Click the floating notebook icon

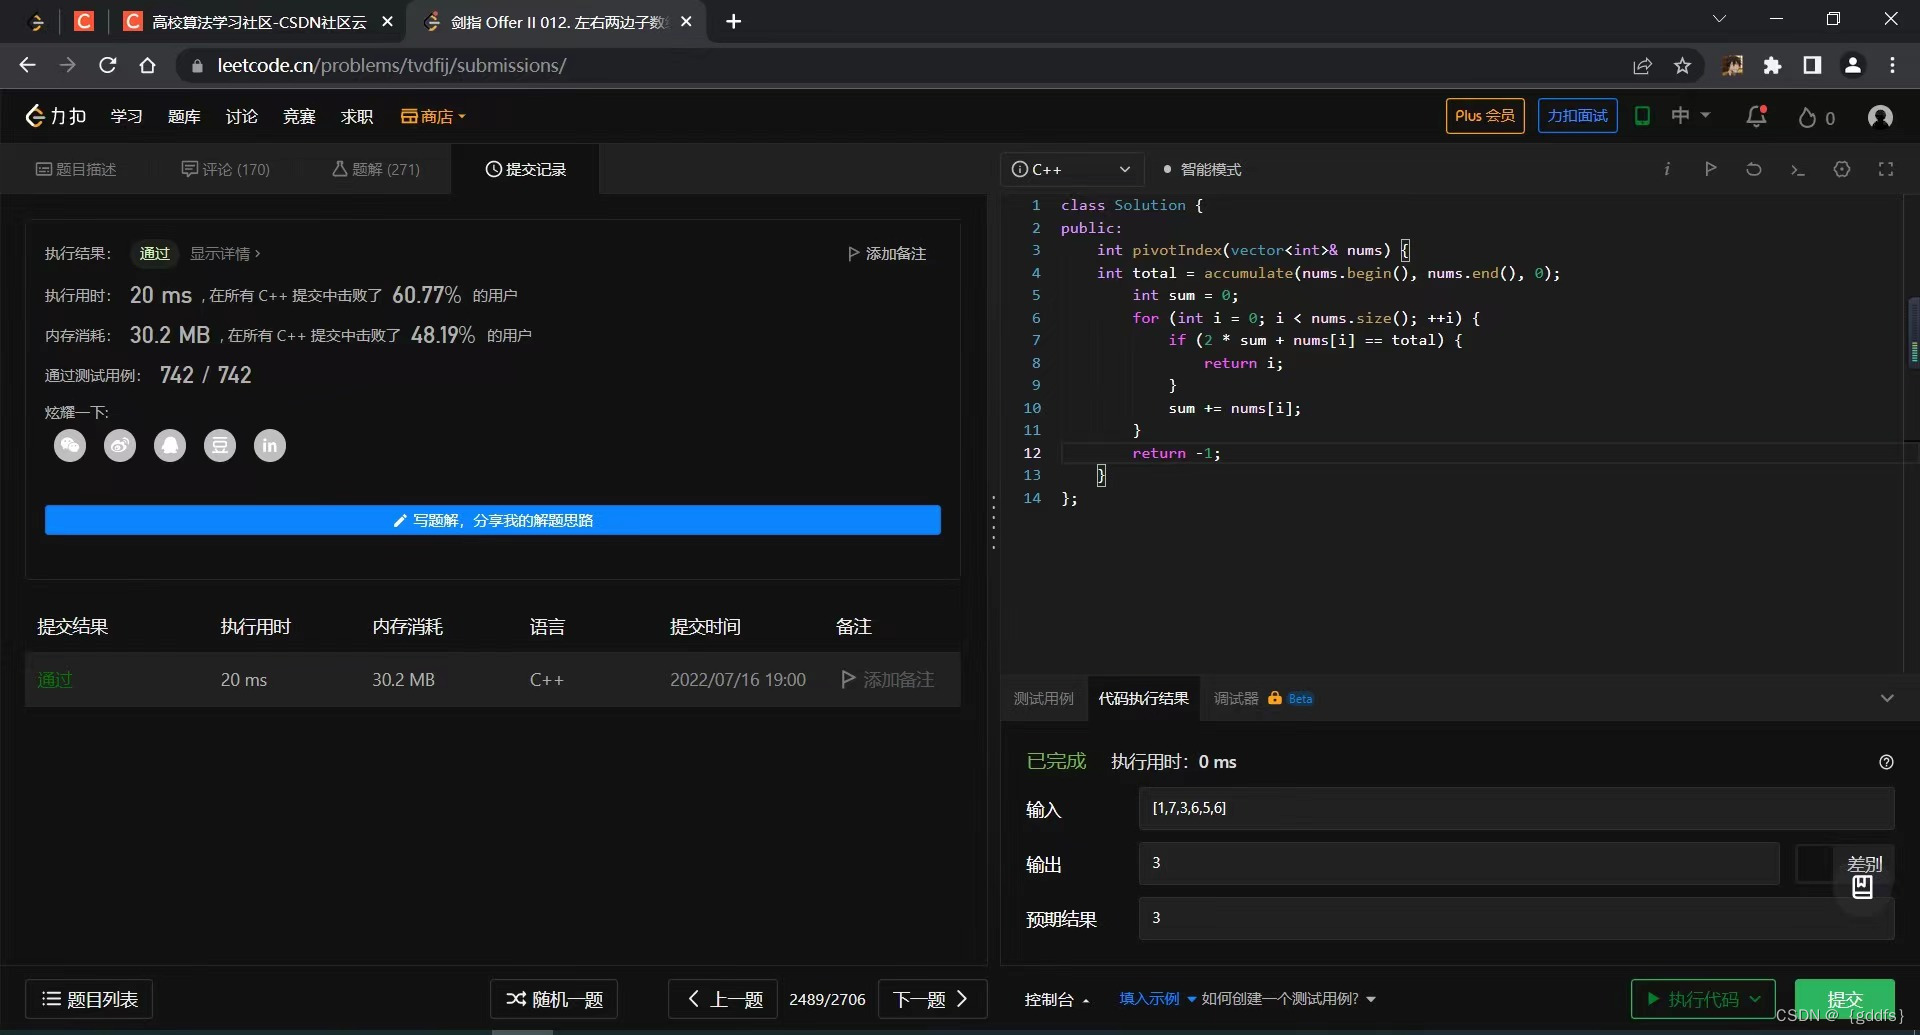click(x=1862, y=887)
